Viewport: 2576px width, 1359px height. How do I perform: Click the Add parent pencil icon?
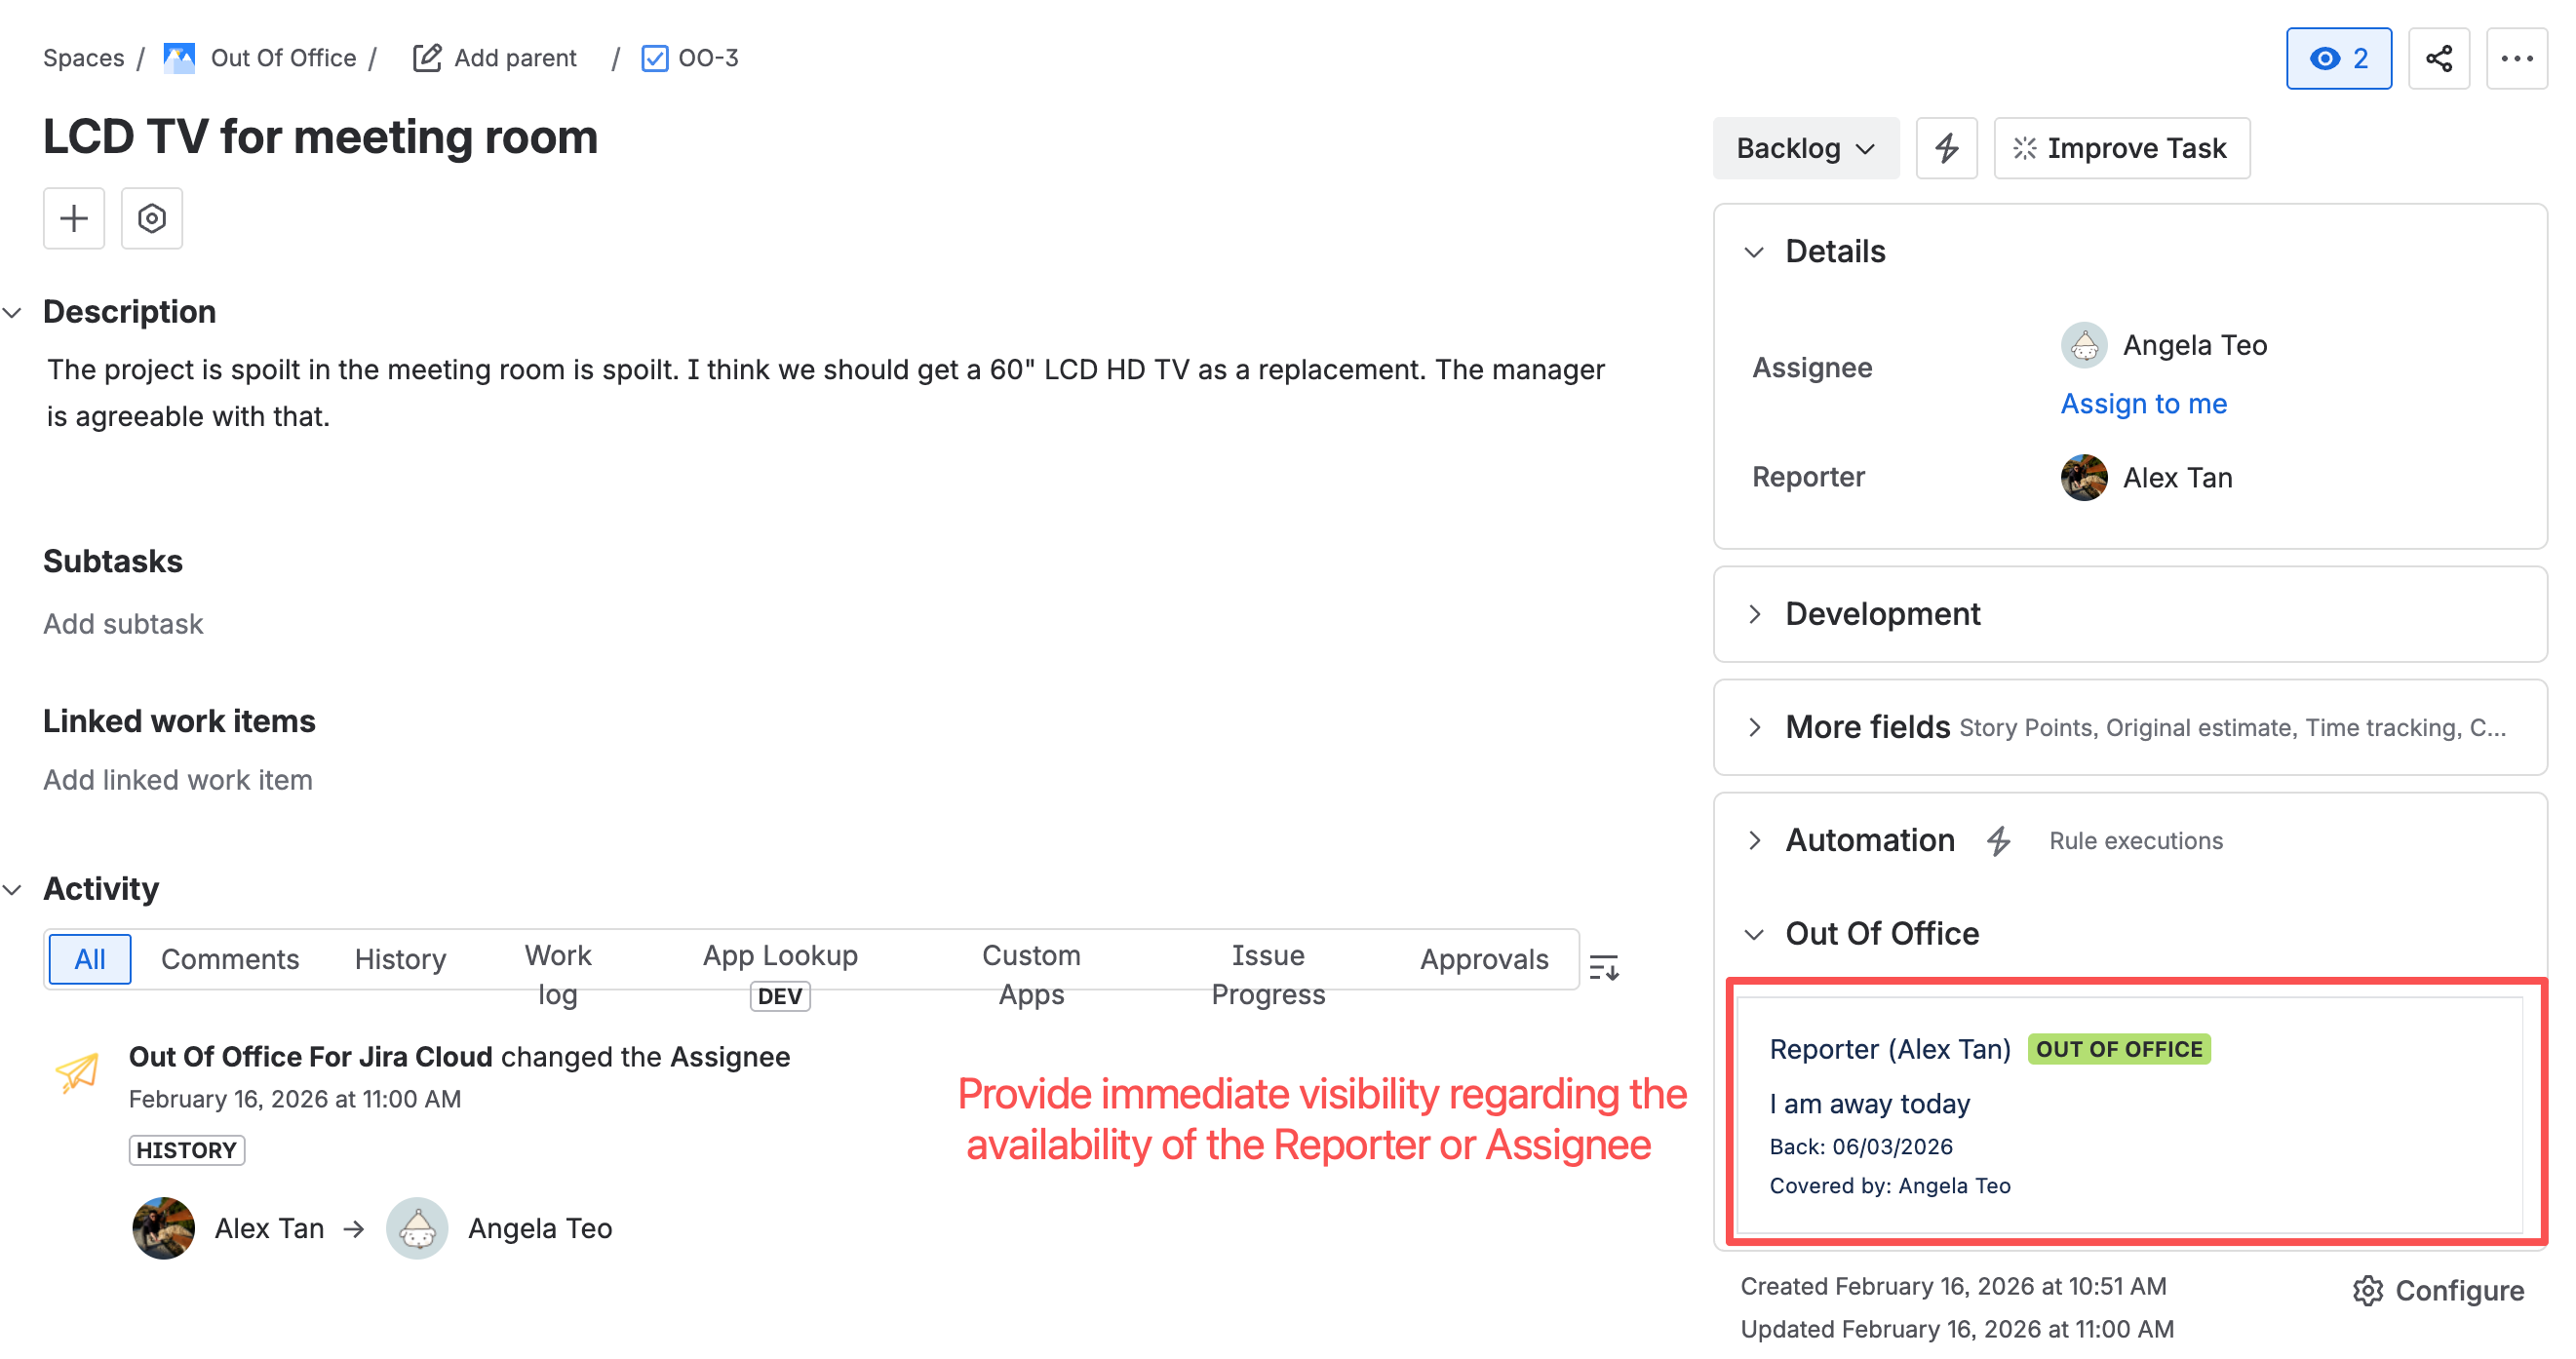pos(427,58)
